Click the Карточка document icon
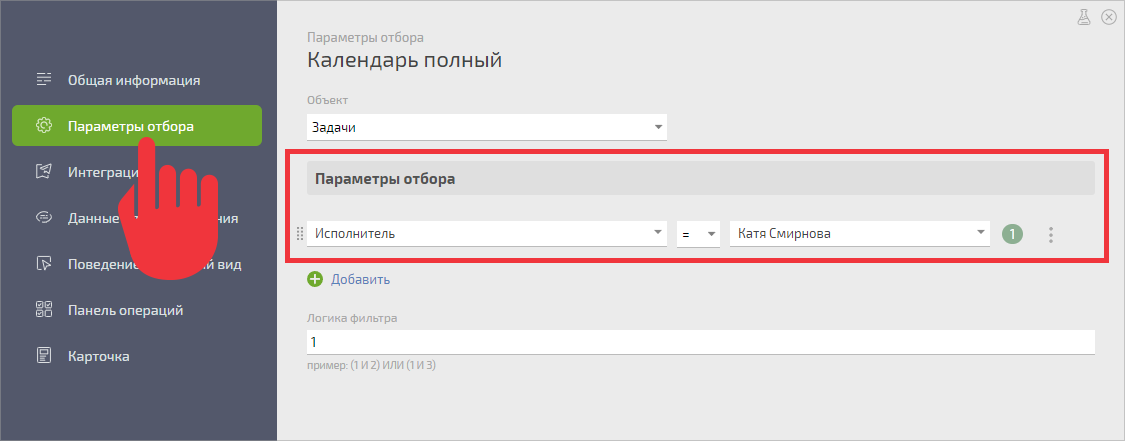Image resolution: width=1125 pixels, height=441 pixels. click(x=44, y=356)
